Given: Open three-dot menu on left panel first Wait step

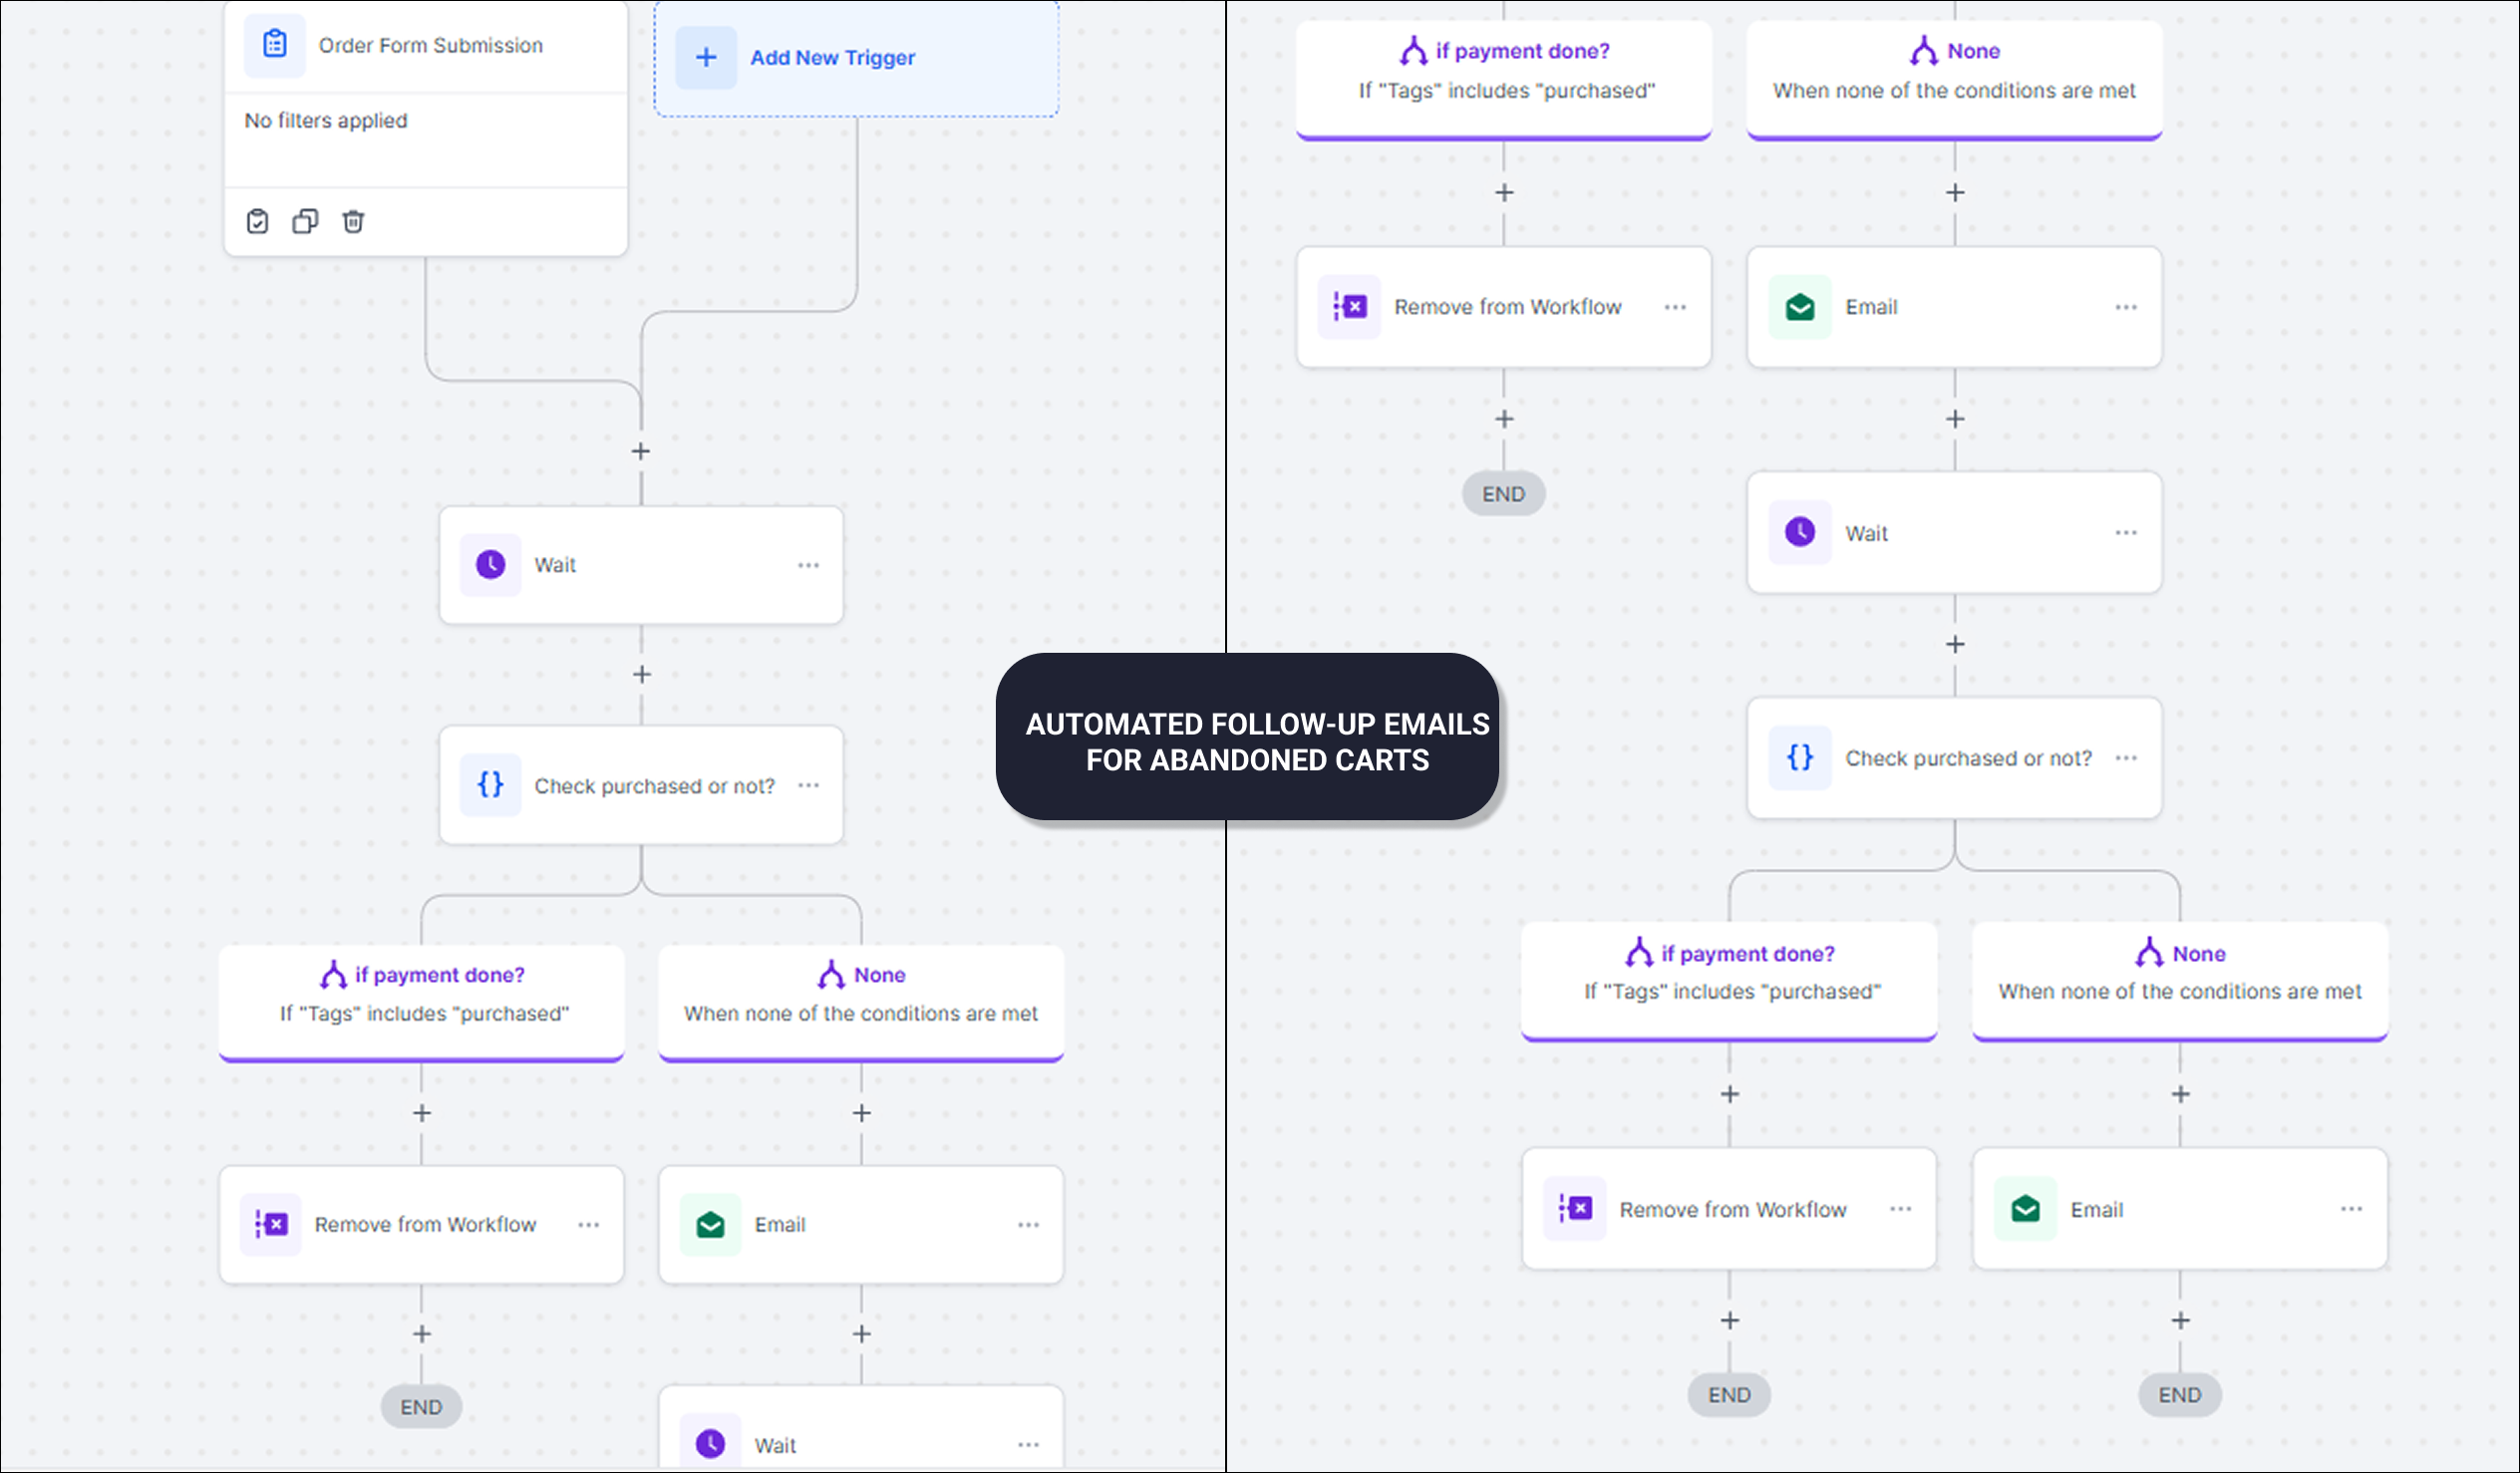Looking at the screenshot, I should [x=808, y=565].
